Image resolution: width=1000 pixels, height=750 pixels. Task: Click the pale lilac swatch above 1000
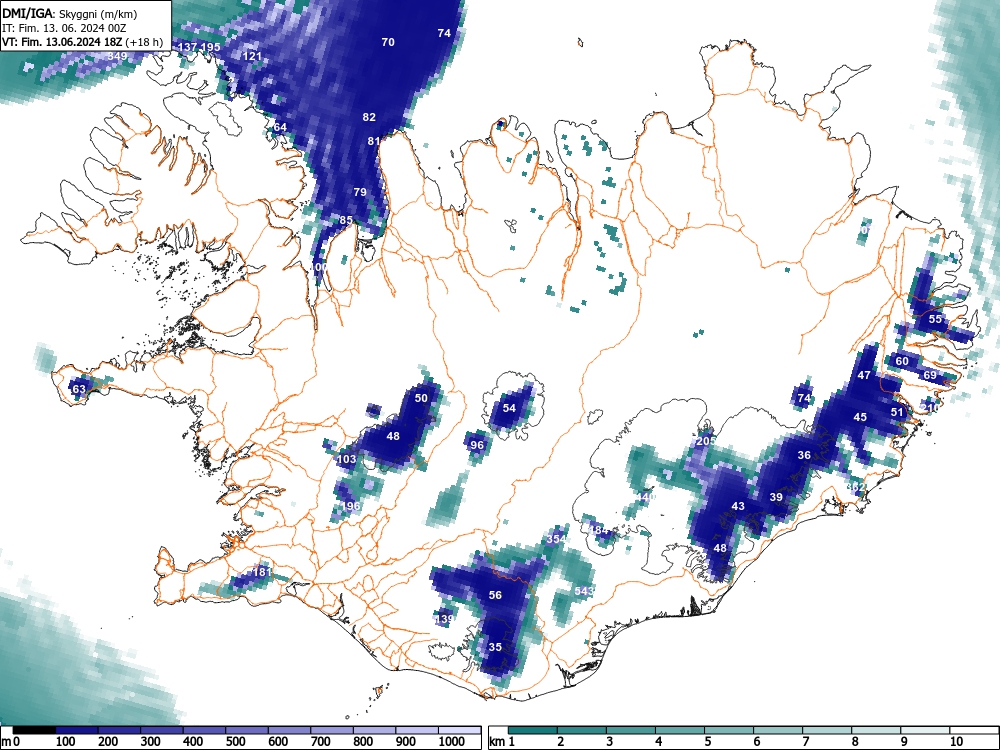pyautogui.click(x=459, y=730)
